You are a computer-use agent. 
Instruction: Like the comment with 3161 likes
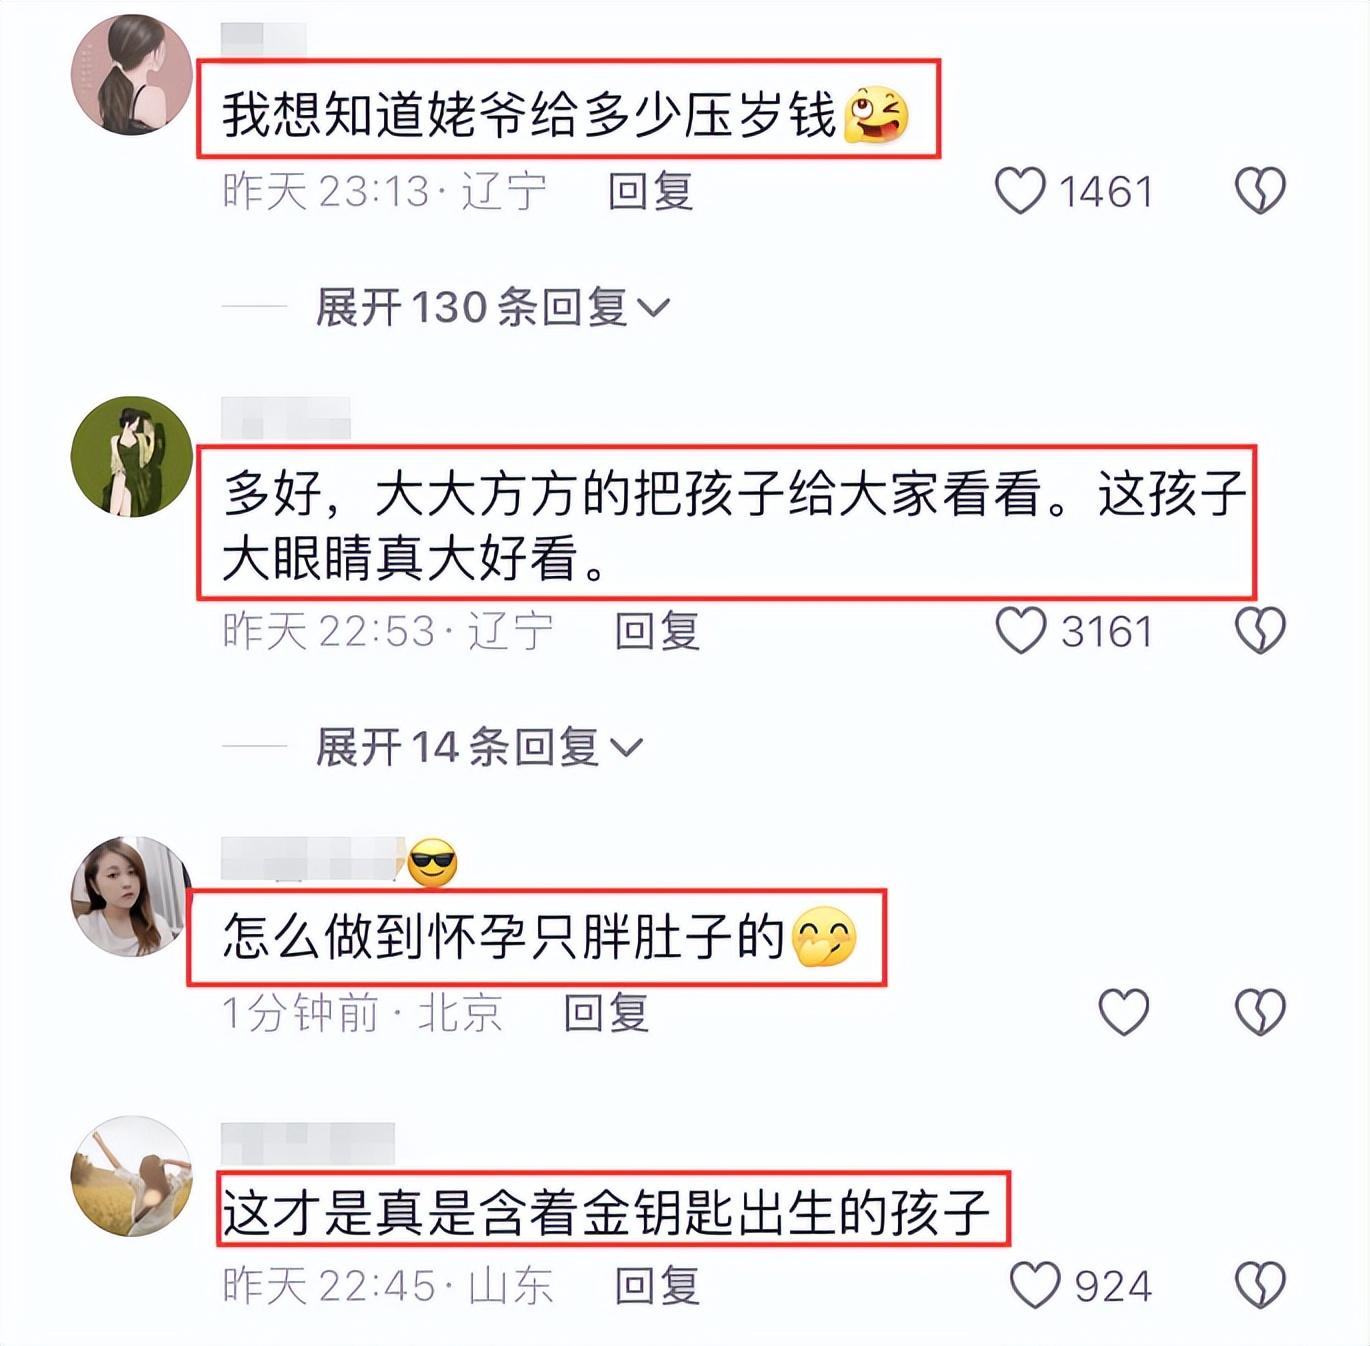1021,631
